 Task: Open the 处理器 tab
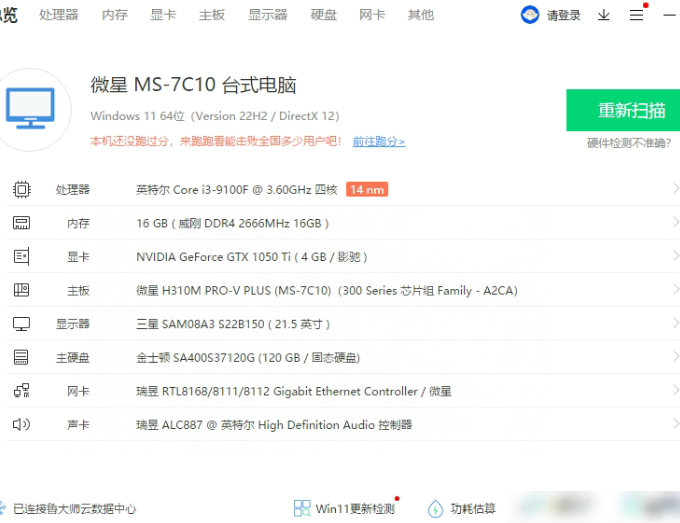[59, 15]
